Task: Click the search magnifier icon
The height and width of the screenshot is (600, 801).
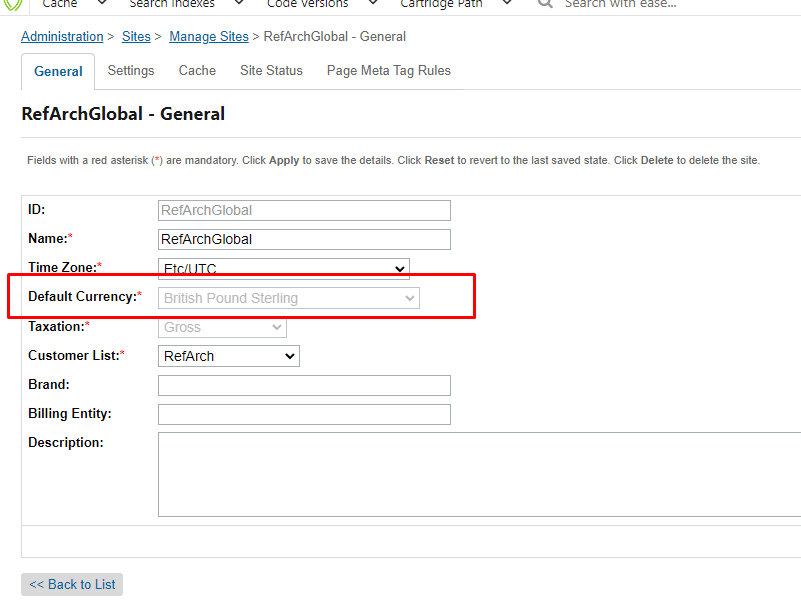Action: tap(545, 4)
